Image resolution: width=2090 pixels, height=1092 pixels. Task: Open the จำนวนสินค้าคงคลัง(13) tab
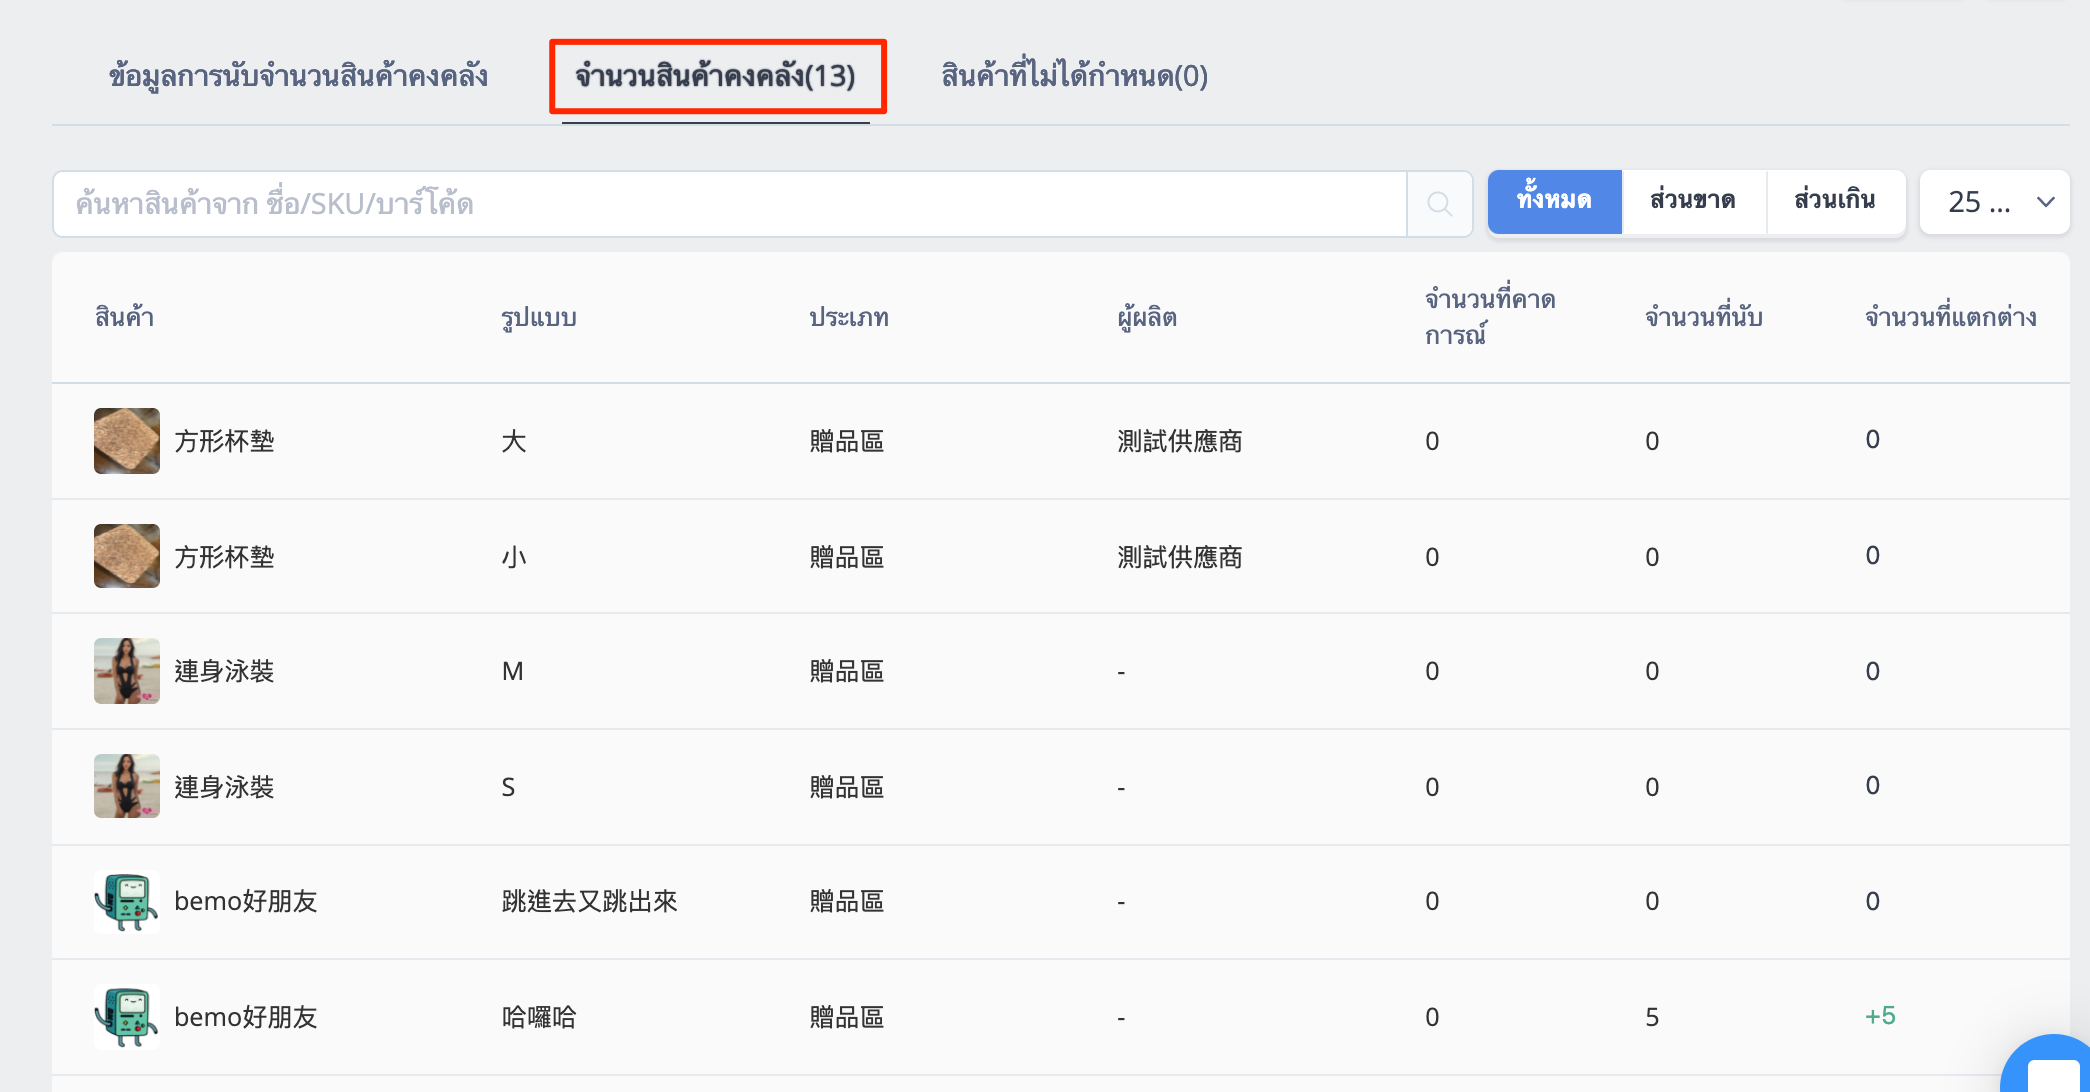[x=716, y=76]
